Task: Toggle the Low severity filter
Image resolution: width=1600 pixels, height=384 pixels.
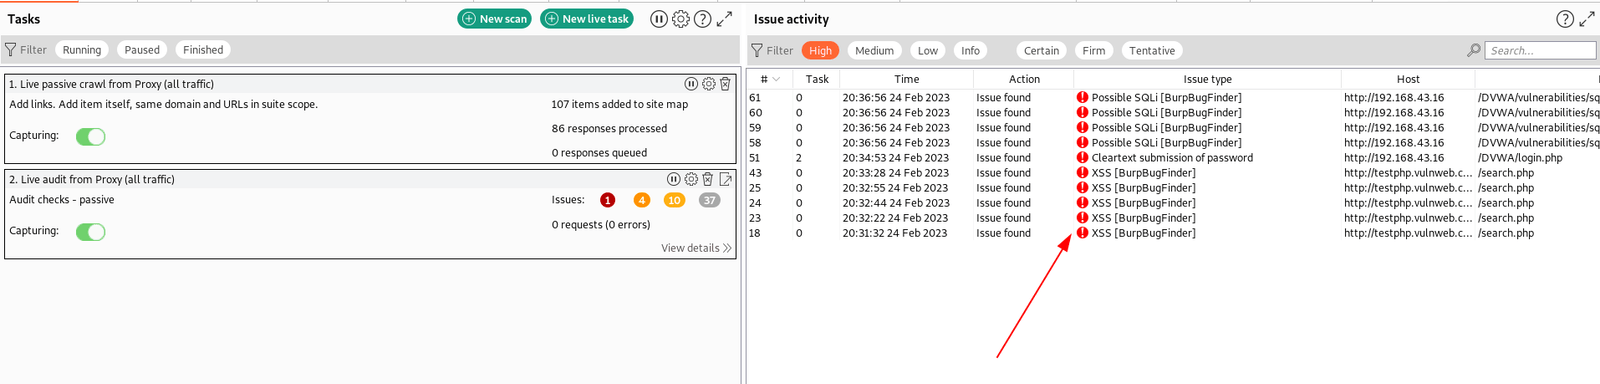Action: point(928,50)
